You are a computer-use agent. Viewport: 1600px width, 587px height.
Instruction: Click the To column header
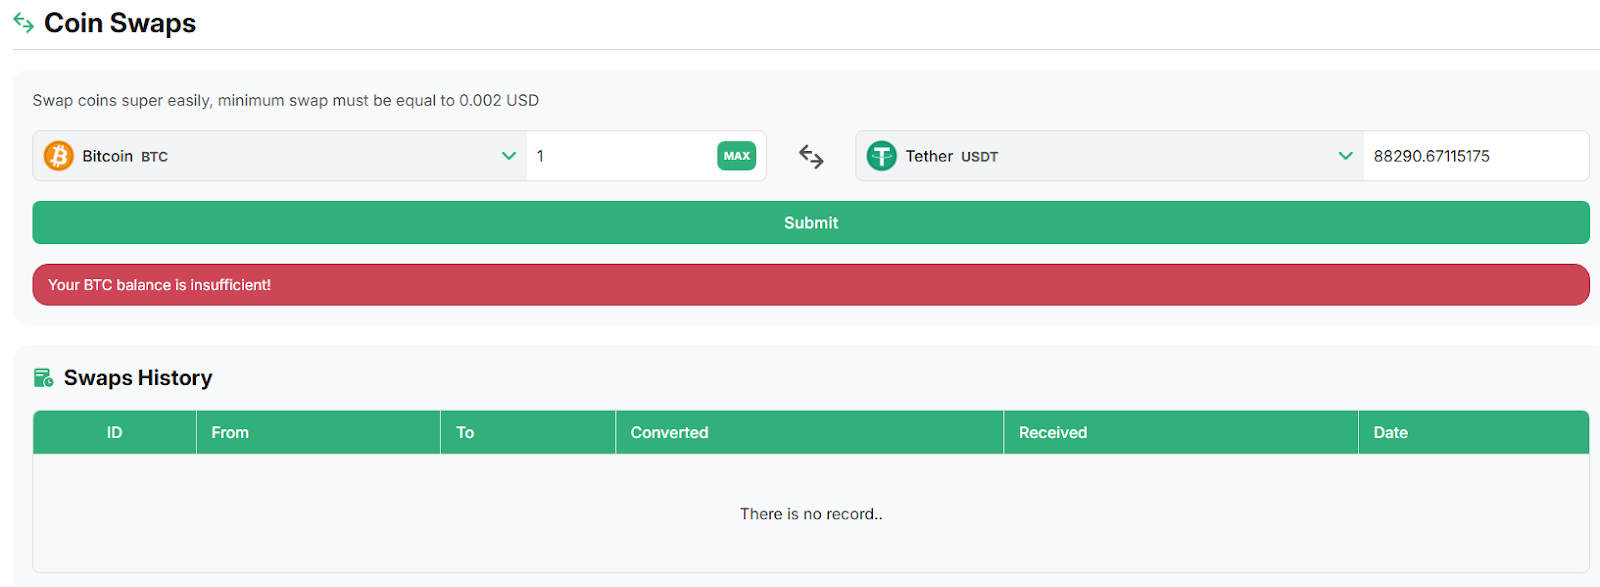click(x=528, y=433)
